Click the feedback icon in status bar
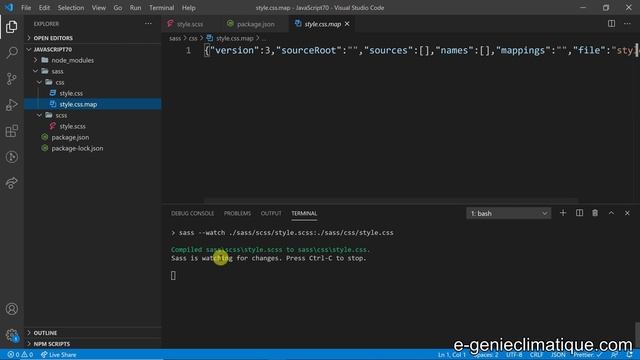Screen dimensions: 640x360 pyautogui.click(x=614, y=355)
